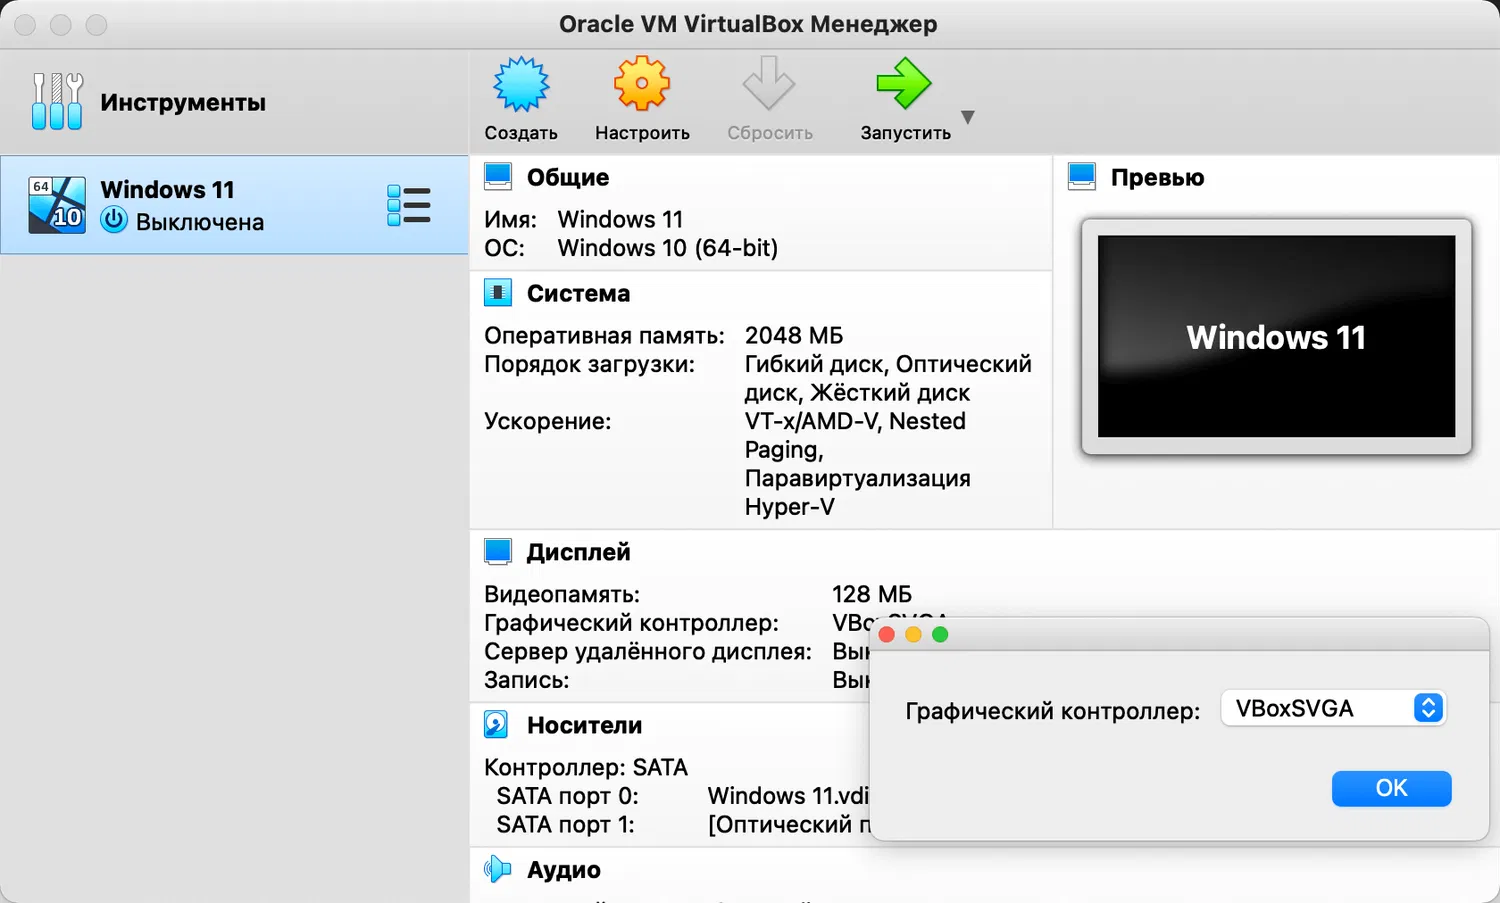Click the Видеопамять value 128 МБ
The image size is (1500, 903).
click(872, 594)
